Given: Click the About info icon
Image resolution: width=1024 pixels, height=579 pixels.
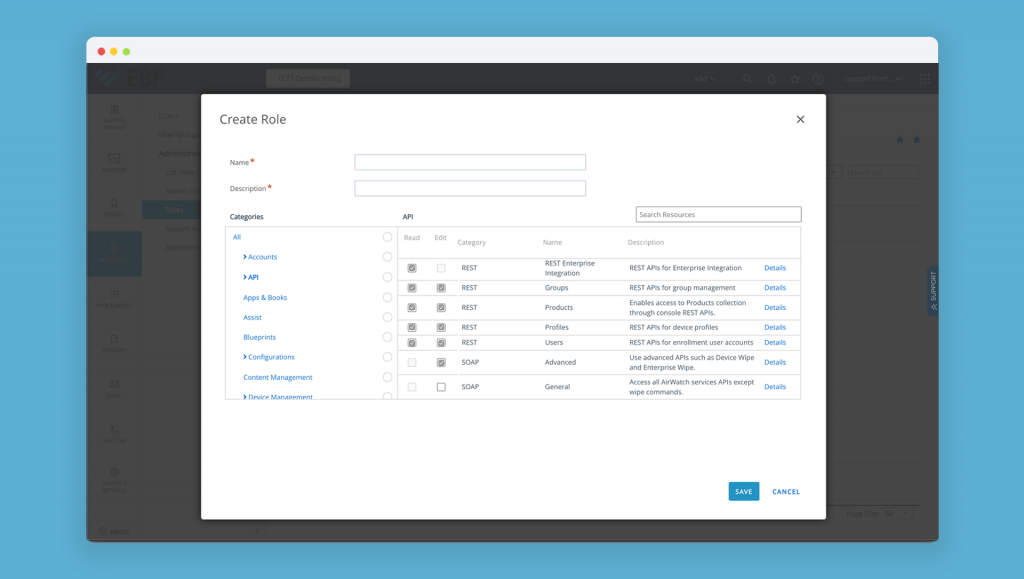Looking at the screenshot, I should coord(103,531).
